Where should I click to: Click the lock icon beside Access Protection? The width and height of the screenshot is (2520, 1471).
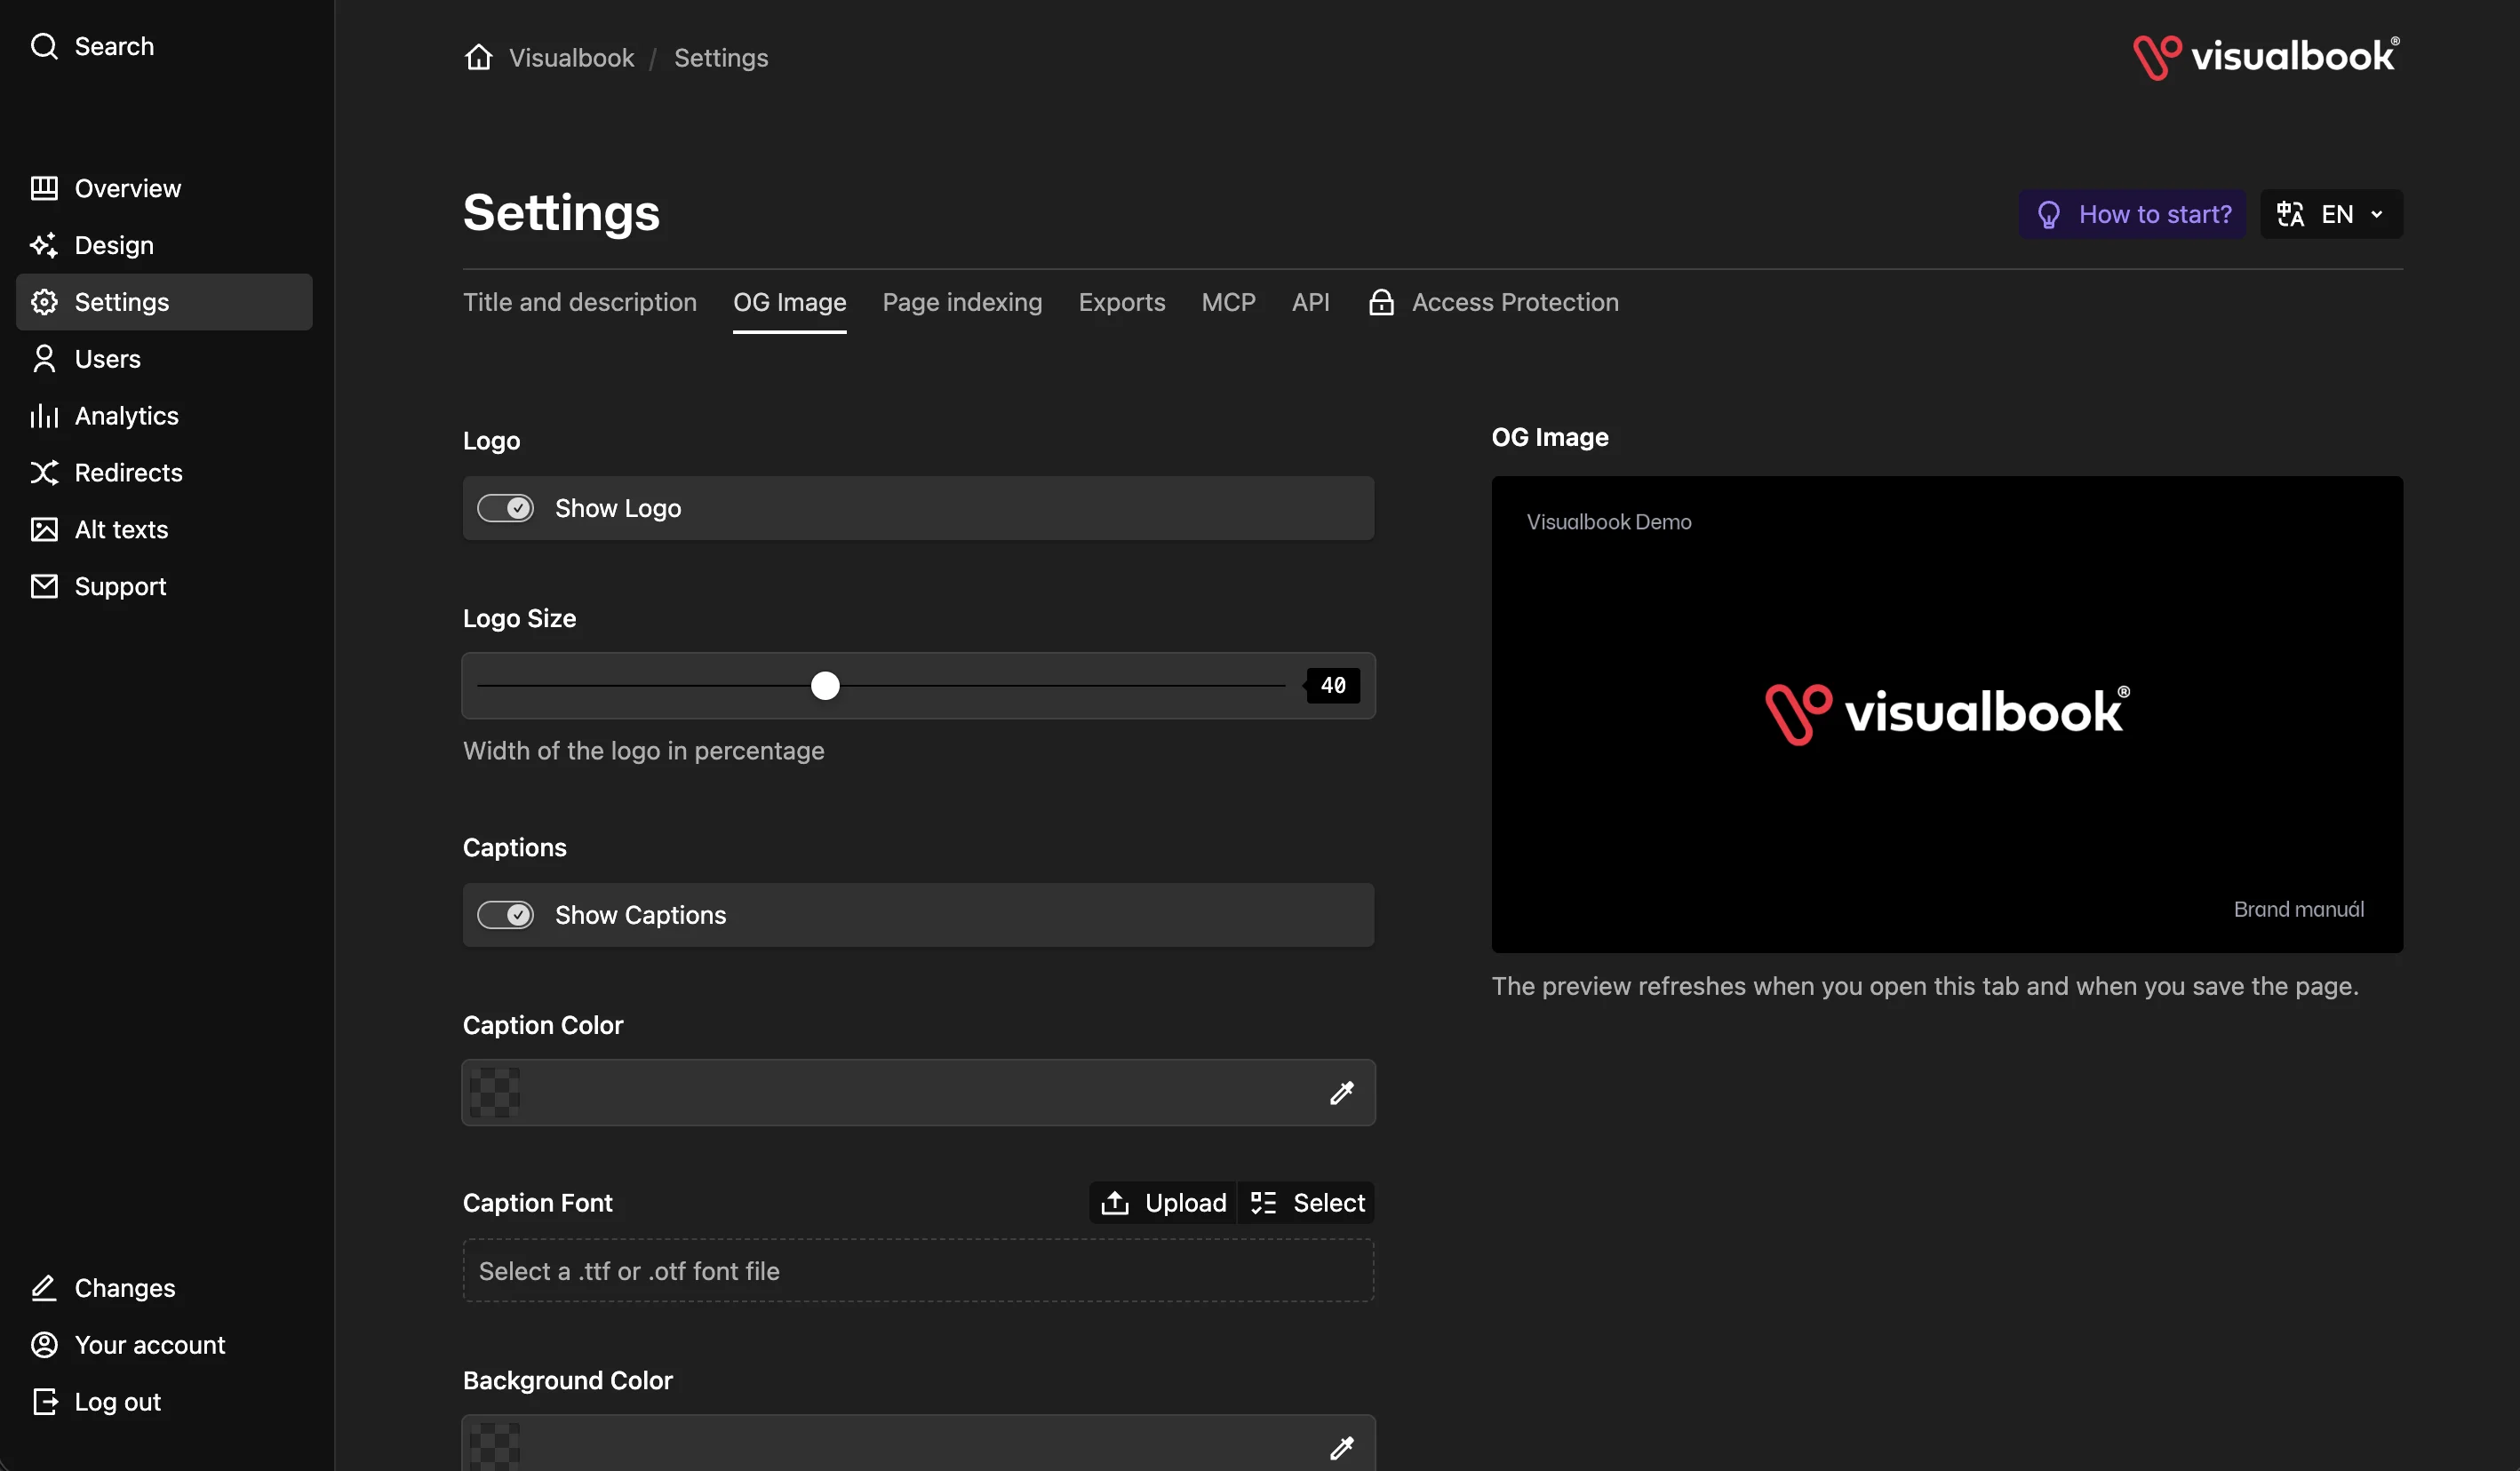point(1381,302)
